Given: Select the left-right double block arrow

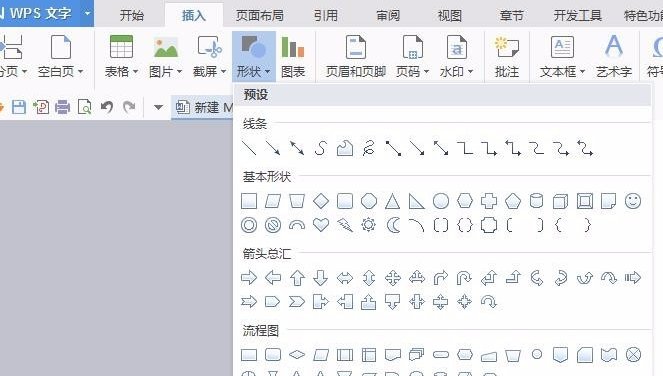Looking at the screenshot, I should pyautogui.click(x=345, y=278).
